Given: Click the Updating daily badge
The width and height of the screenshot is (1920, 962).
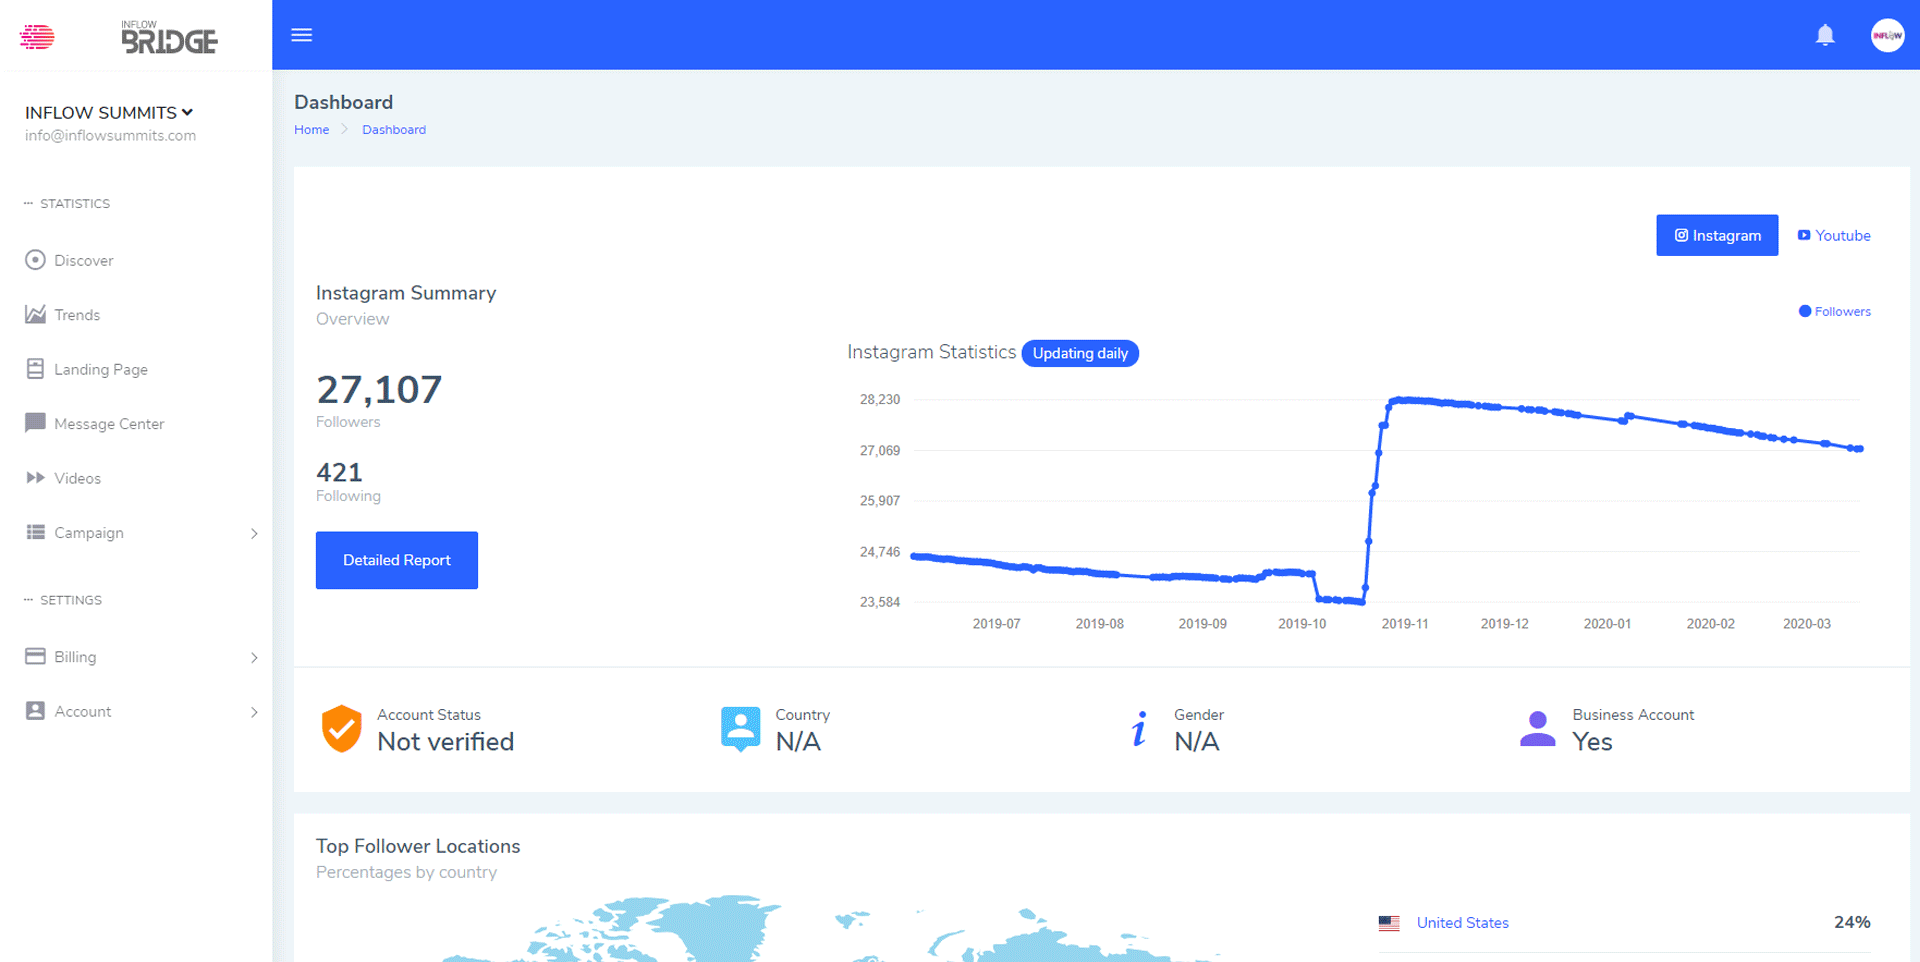Looking at the screenshot, I should pyautogui.click(x=1080, y=353).
